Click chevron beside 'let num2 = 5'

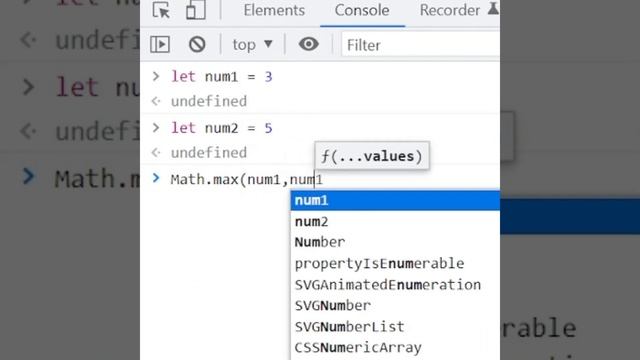(x=156, y=128)
